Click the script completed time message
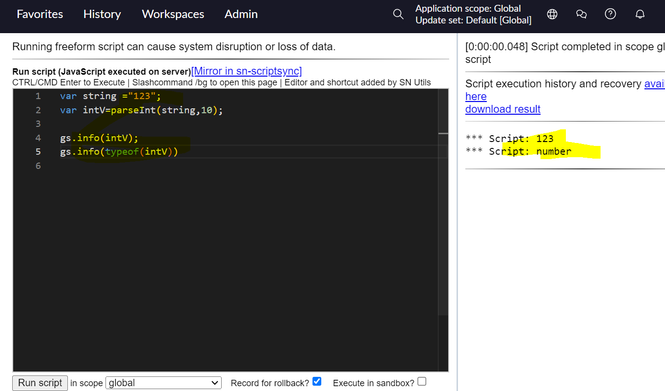The image size is (665, 391). tap(565, 53)
